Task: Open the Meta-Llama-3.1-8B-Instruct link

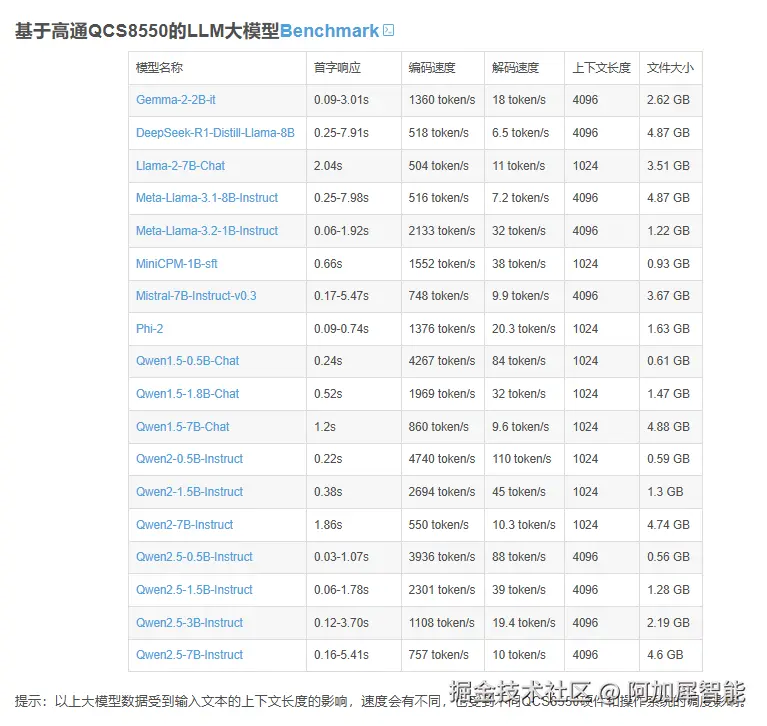Action: coord(207,198)
